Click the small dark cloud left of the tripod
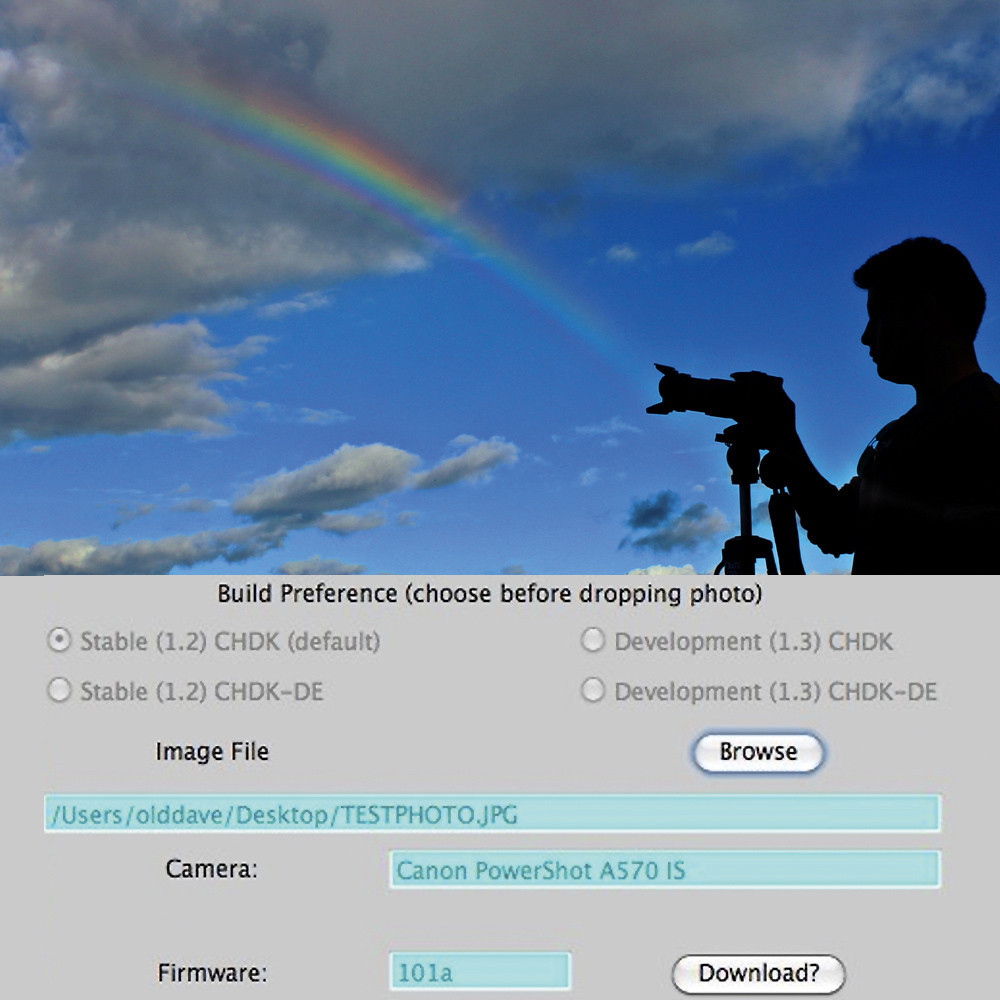Viewport: 1000px width, 1000px height. coord(673,522)
